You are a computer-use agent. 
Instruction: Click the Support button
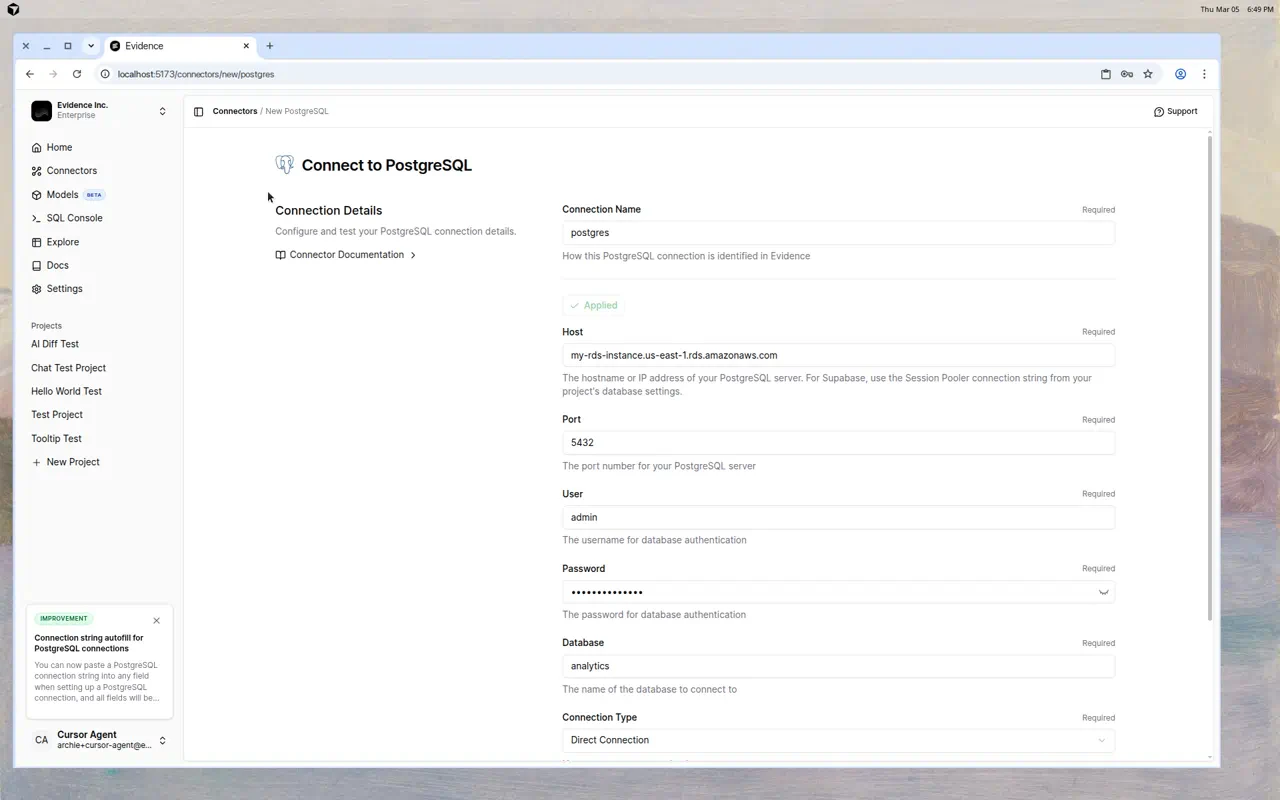1176,111
